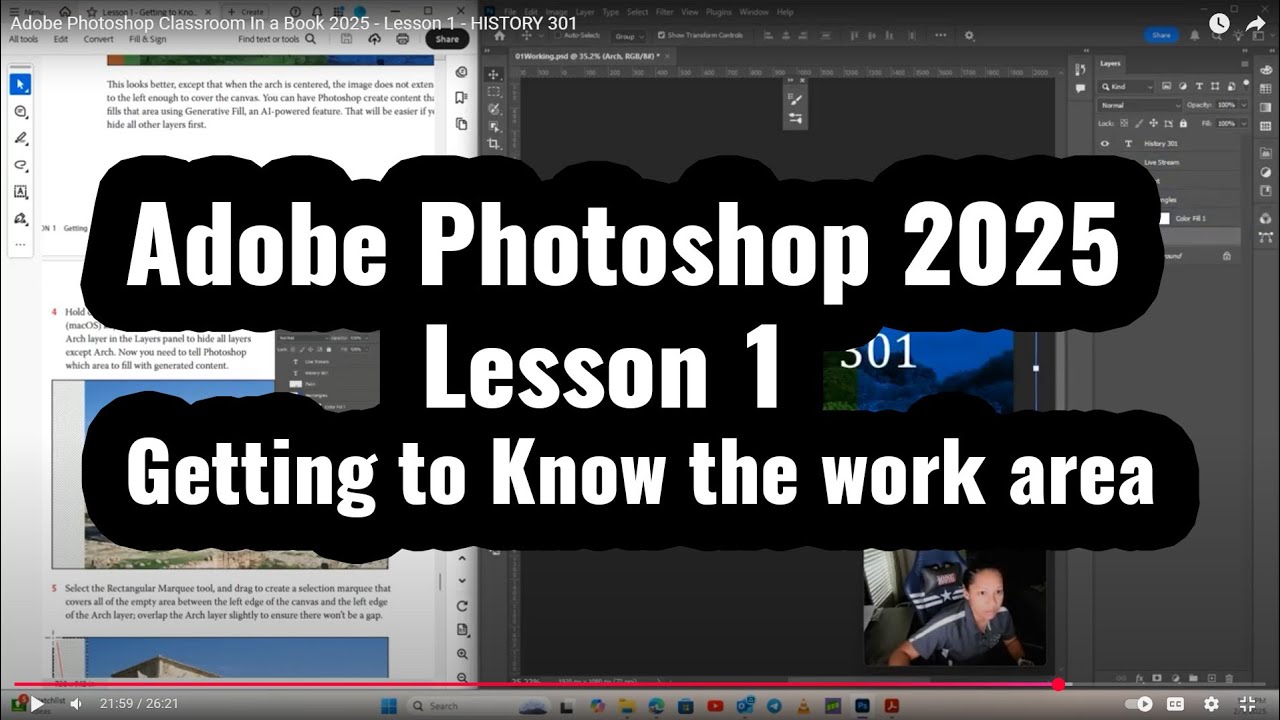Choose Acrobat's highlight pen tool
Viewport: 1280px width, 720px height.
click(21, 139)
